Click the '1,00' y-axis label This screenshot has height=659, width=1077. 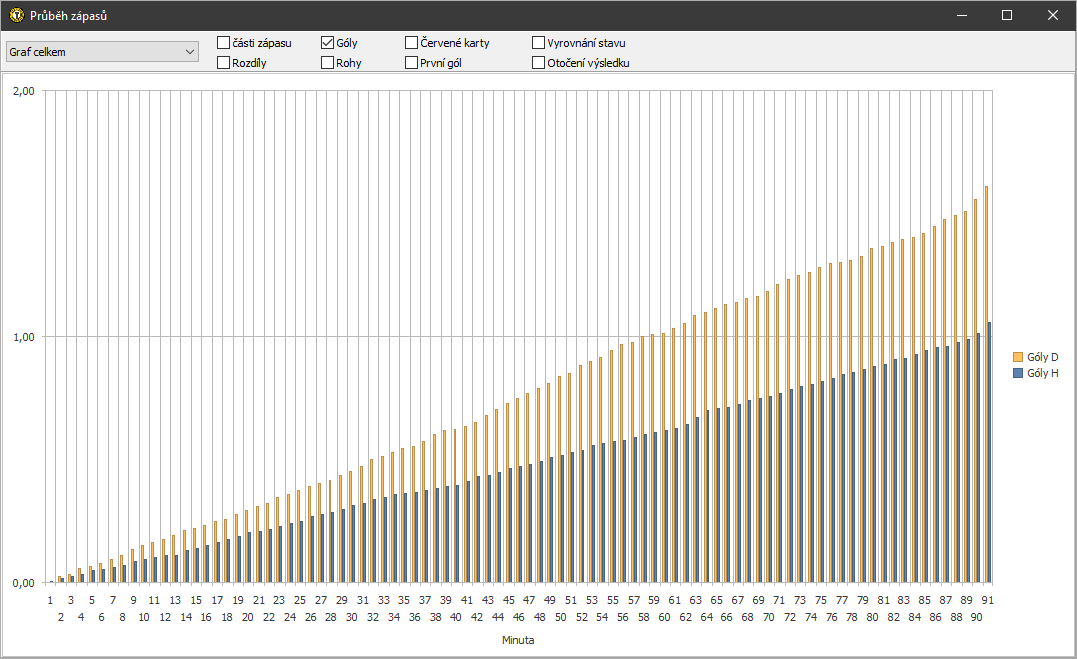pos(24,337)
